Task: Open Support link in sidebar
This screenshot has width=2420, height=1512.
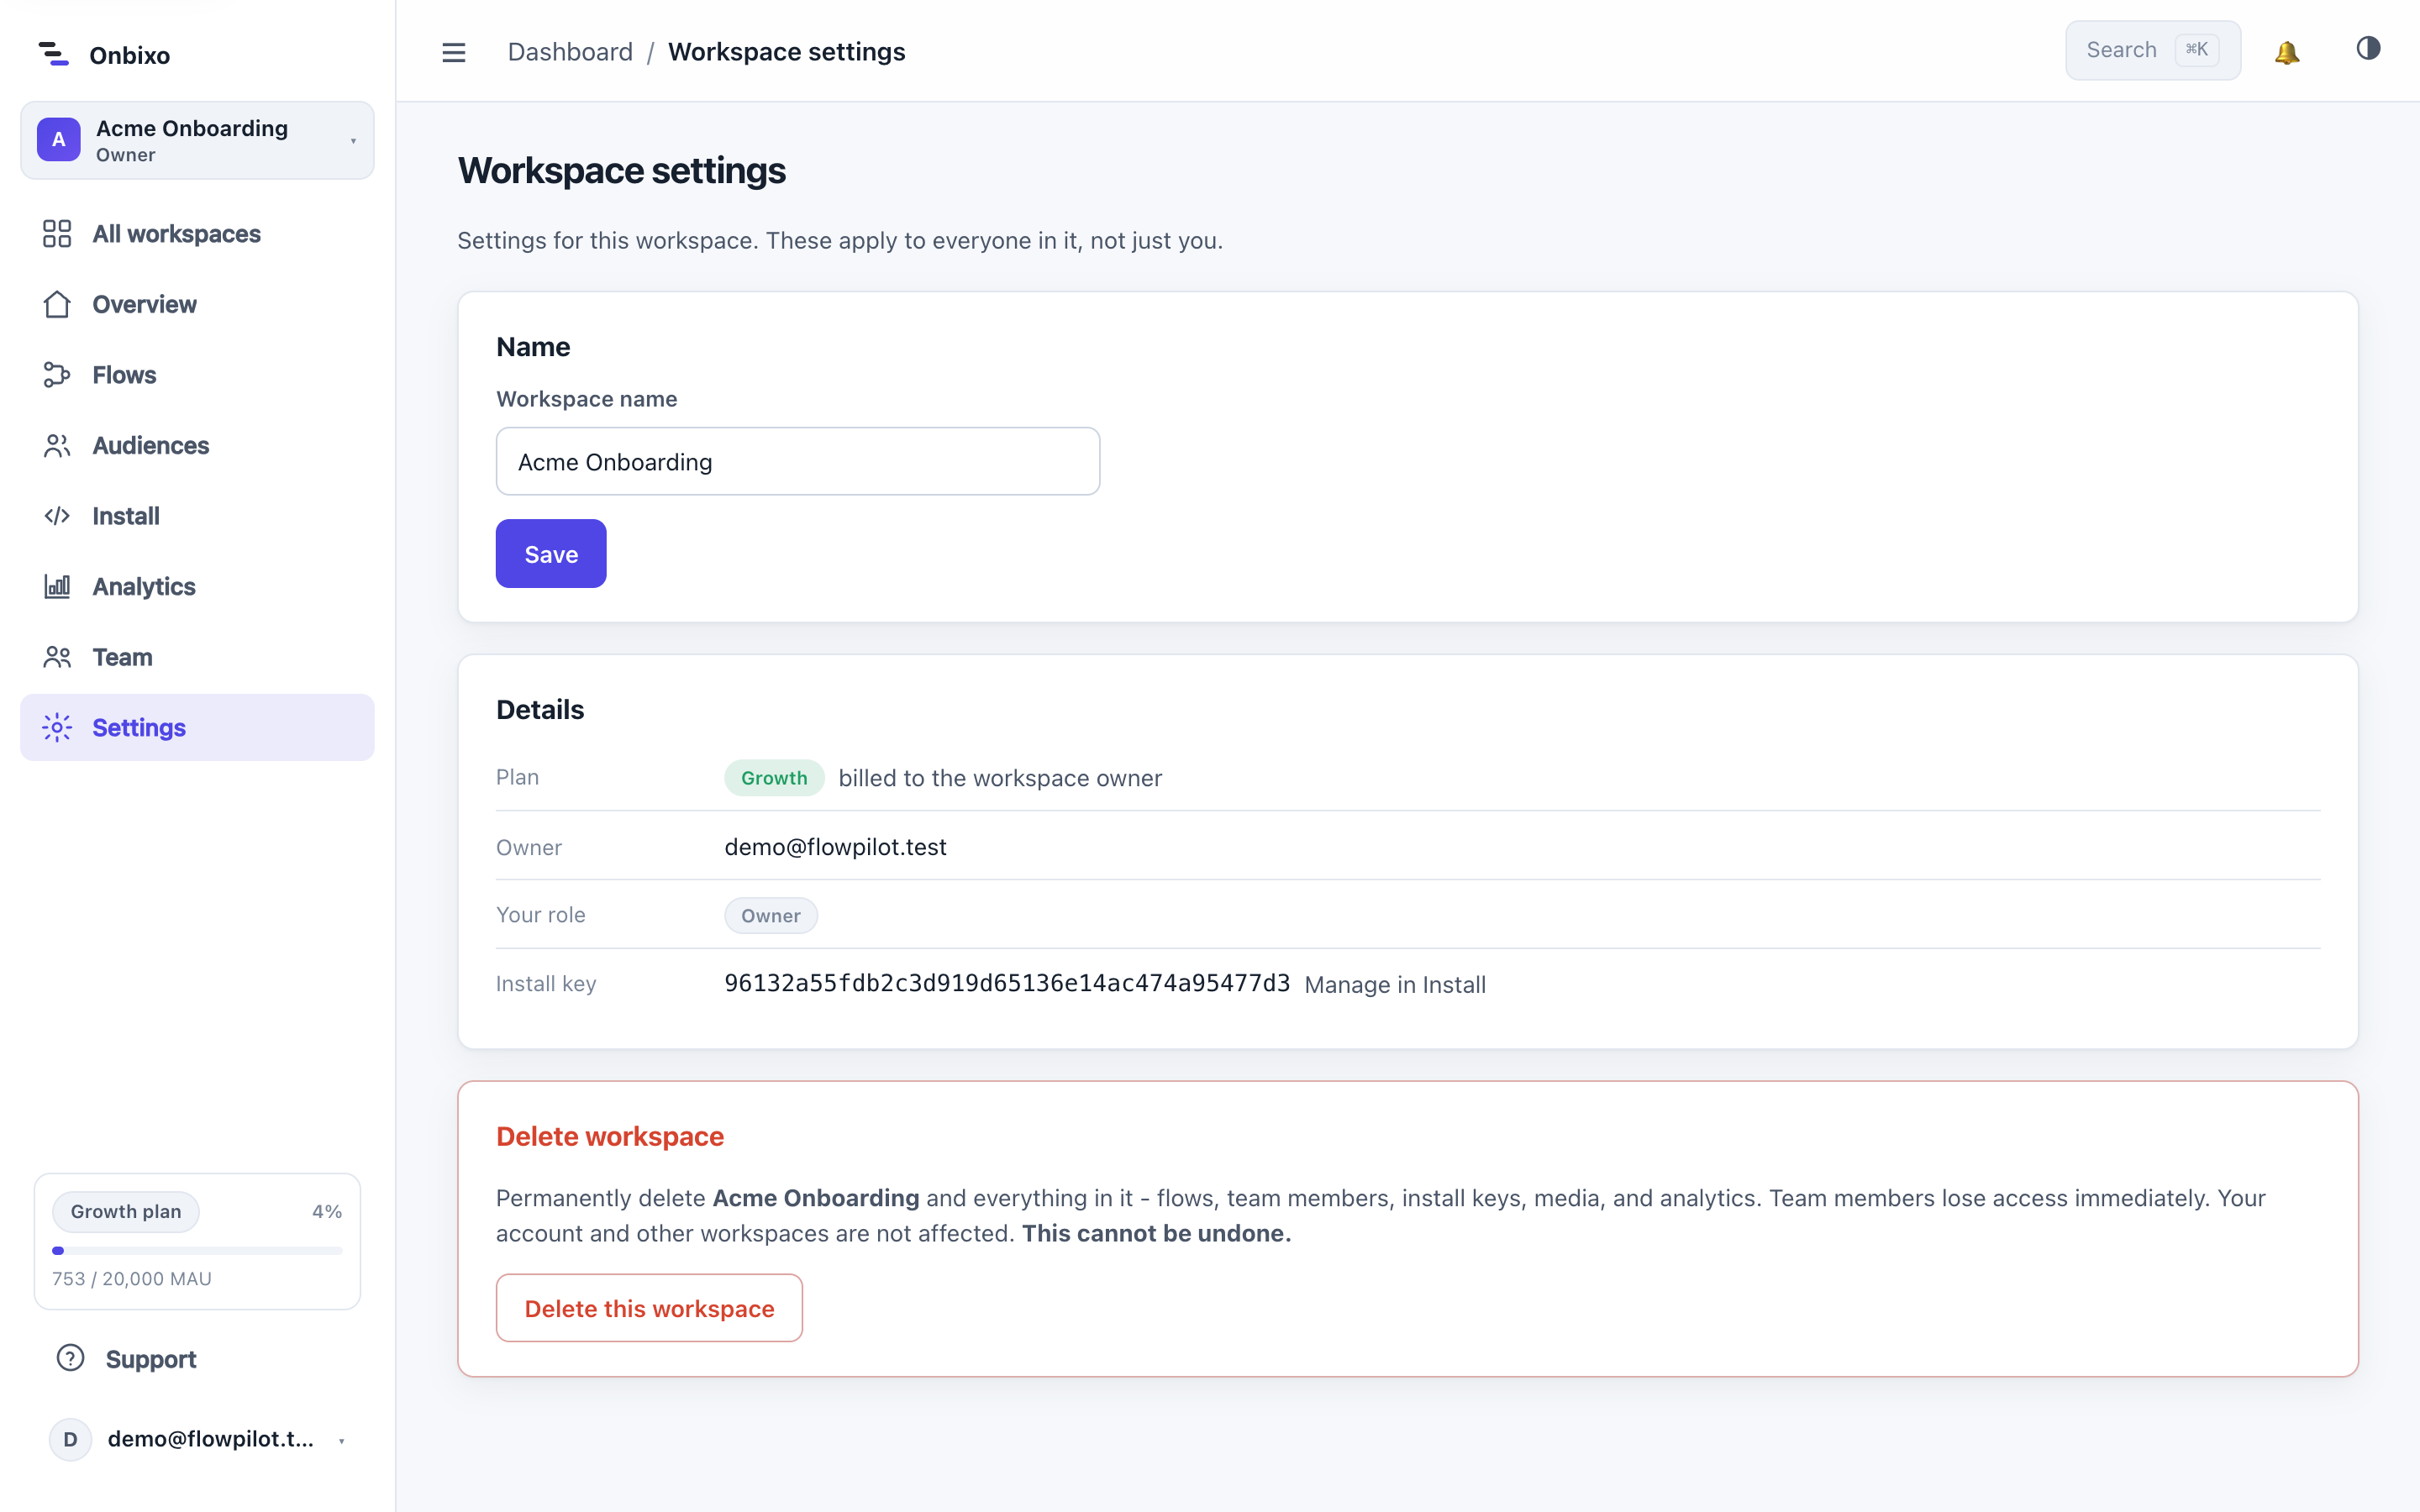Action: [197, 1358]
